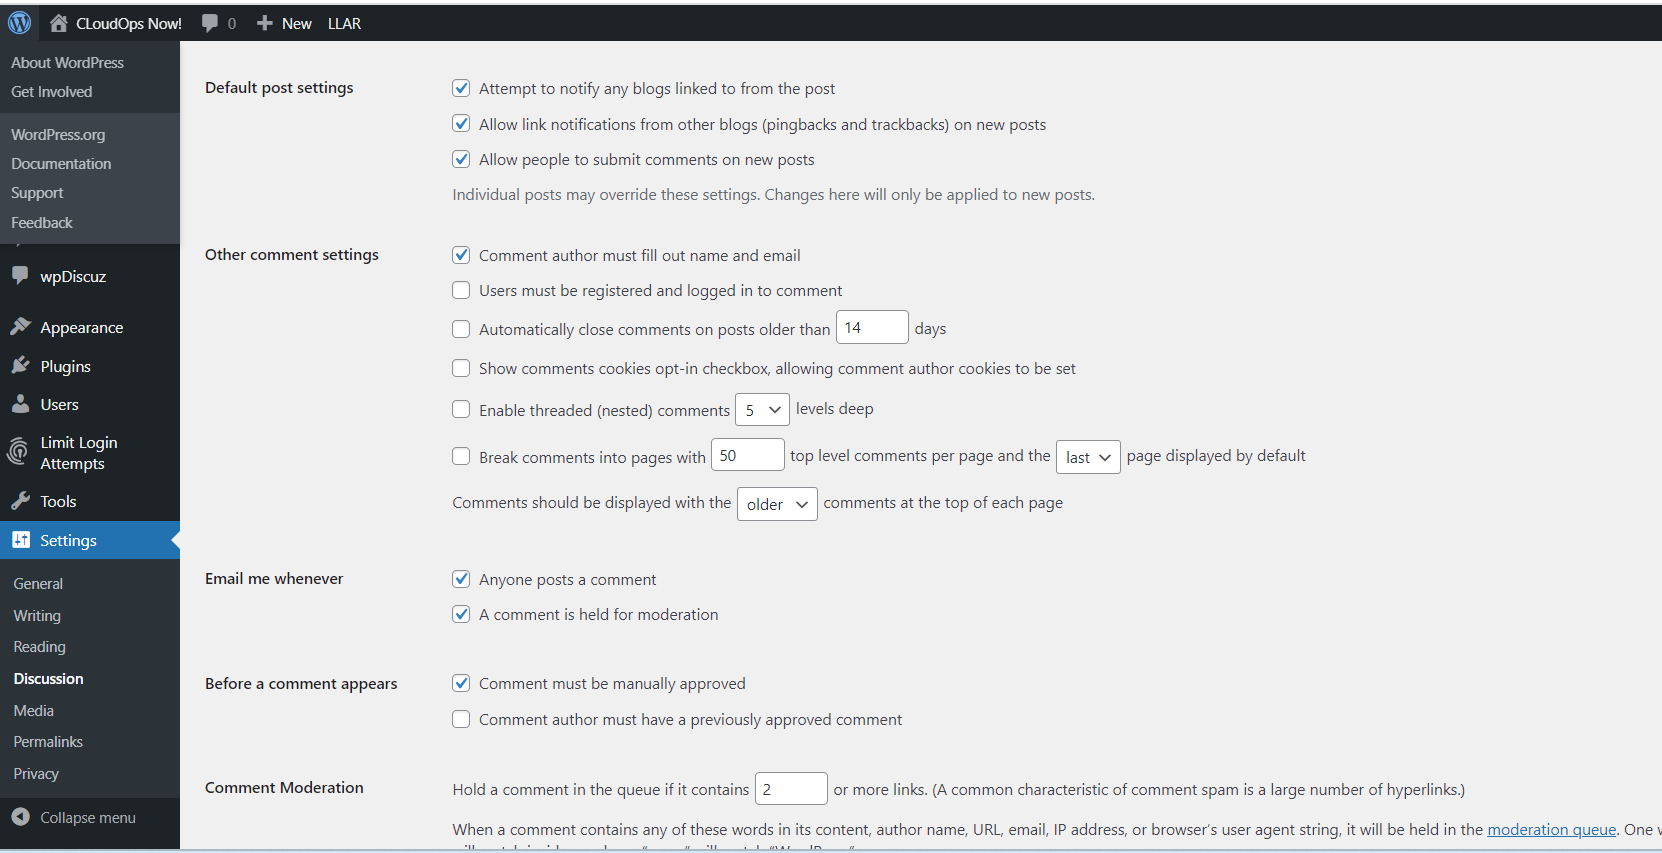Image resolution: width=1662 pixels, height=853 pixels.
Task: Select the Plugins plug icon
Action: [20, 366]
